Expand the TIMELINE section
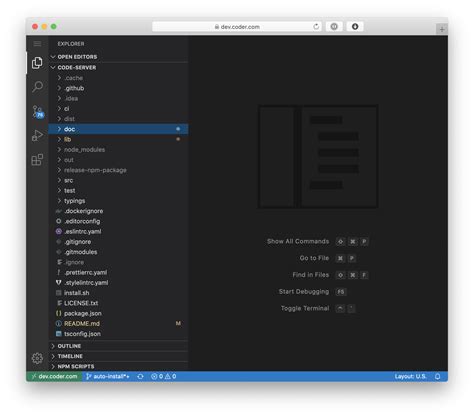474x416 pixels. click(x=119, y=356)
